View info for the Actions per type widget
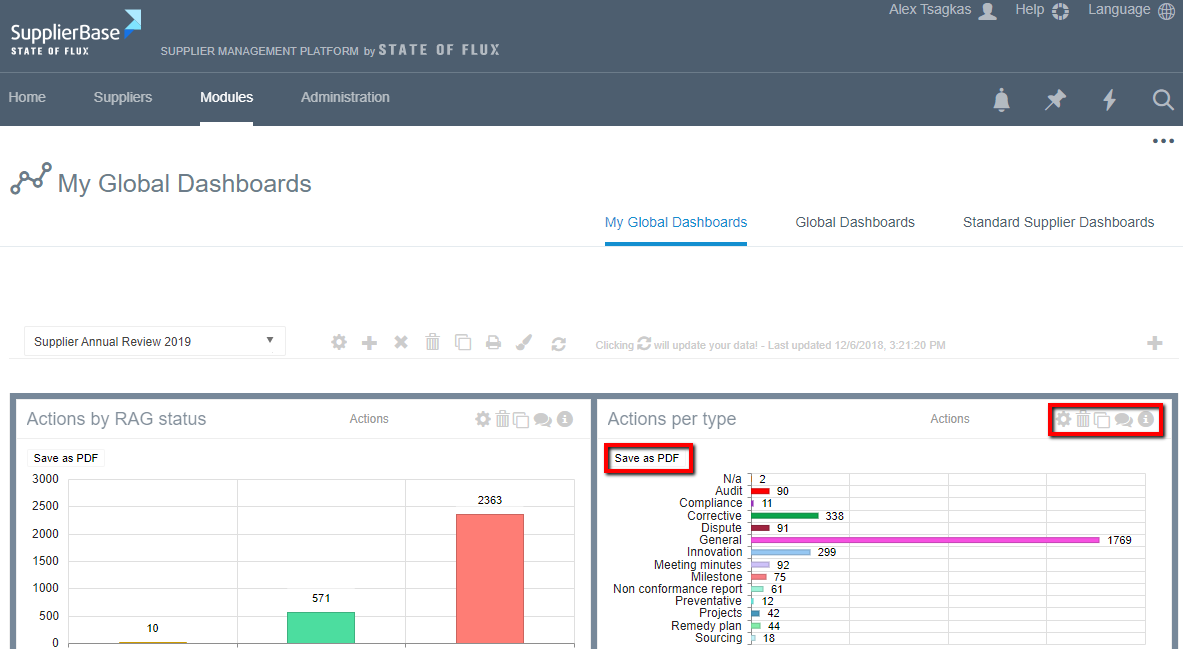Viewport: 1183px width, 649px height. point(1145,419)
